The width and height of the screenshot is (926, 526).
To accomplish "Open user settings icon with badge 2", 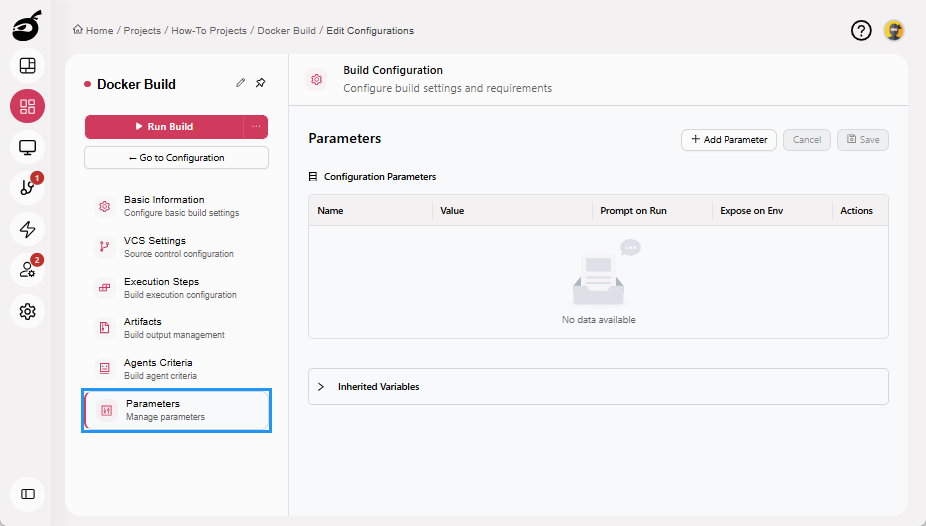I will 28,270.
